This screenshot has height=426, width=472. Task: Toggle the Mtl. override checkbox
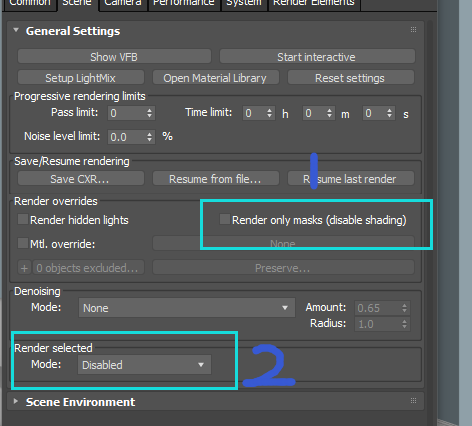[x=23, y=243]
